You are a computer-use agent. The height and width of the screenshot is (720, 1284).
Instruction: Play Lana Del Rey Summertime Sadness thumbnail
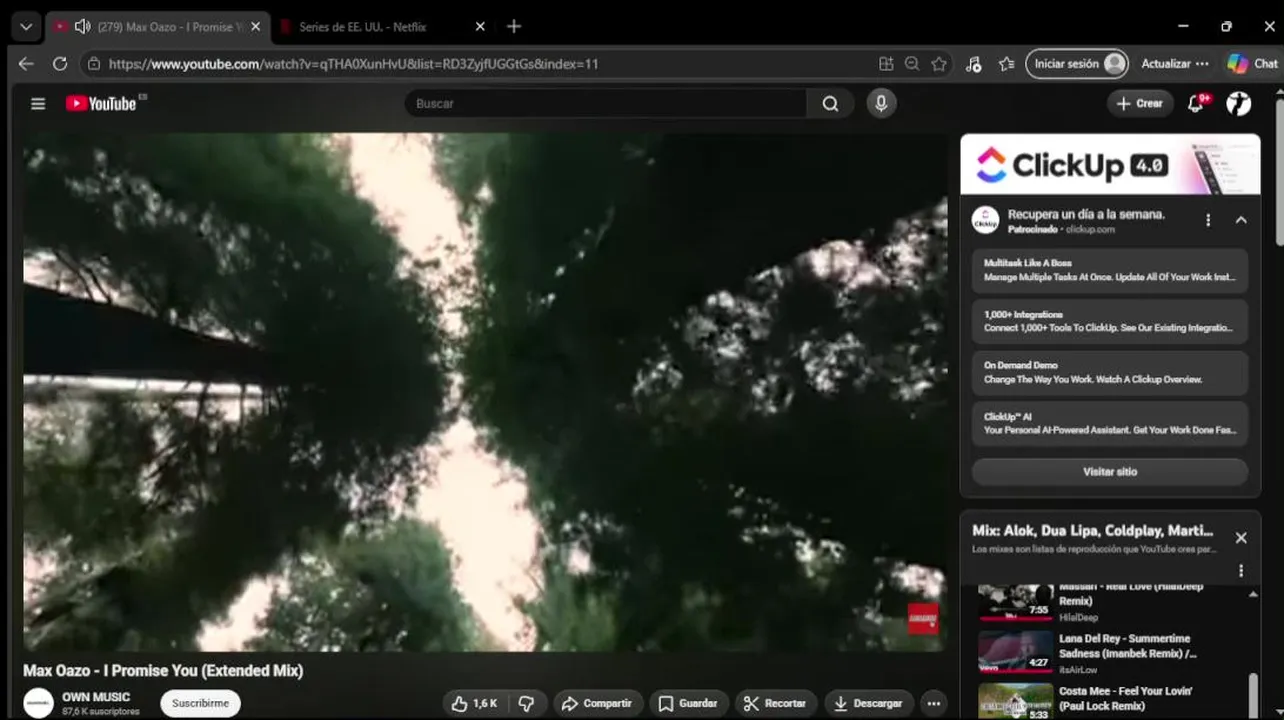[1015, 653]
